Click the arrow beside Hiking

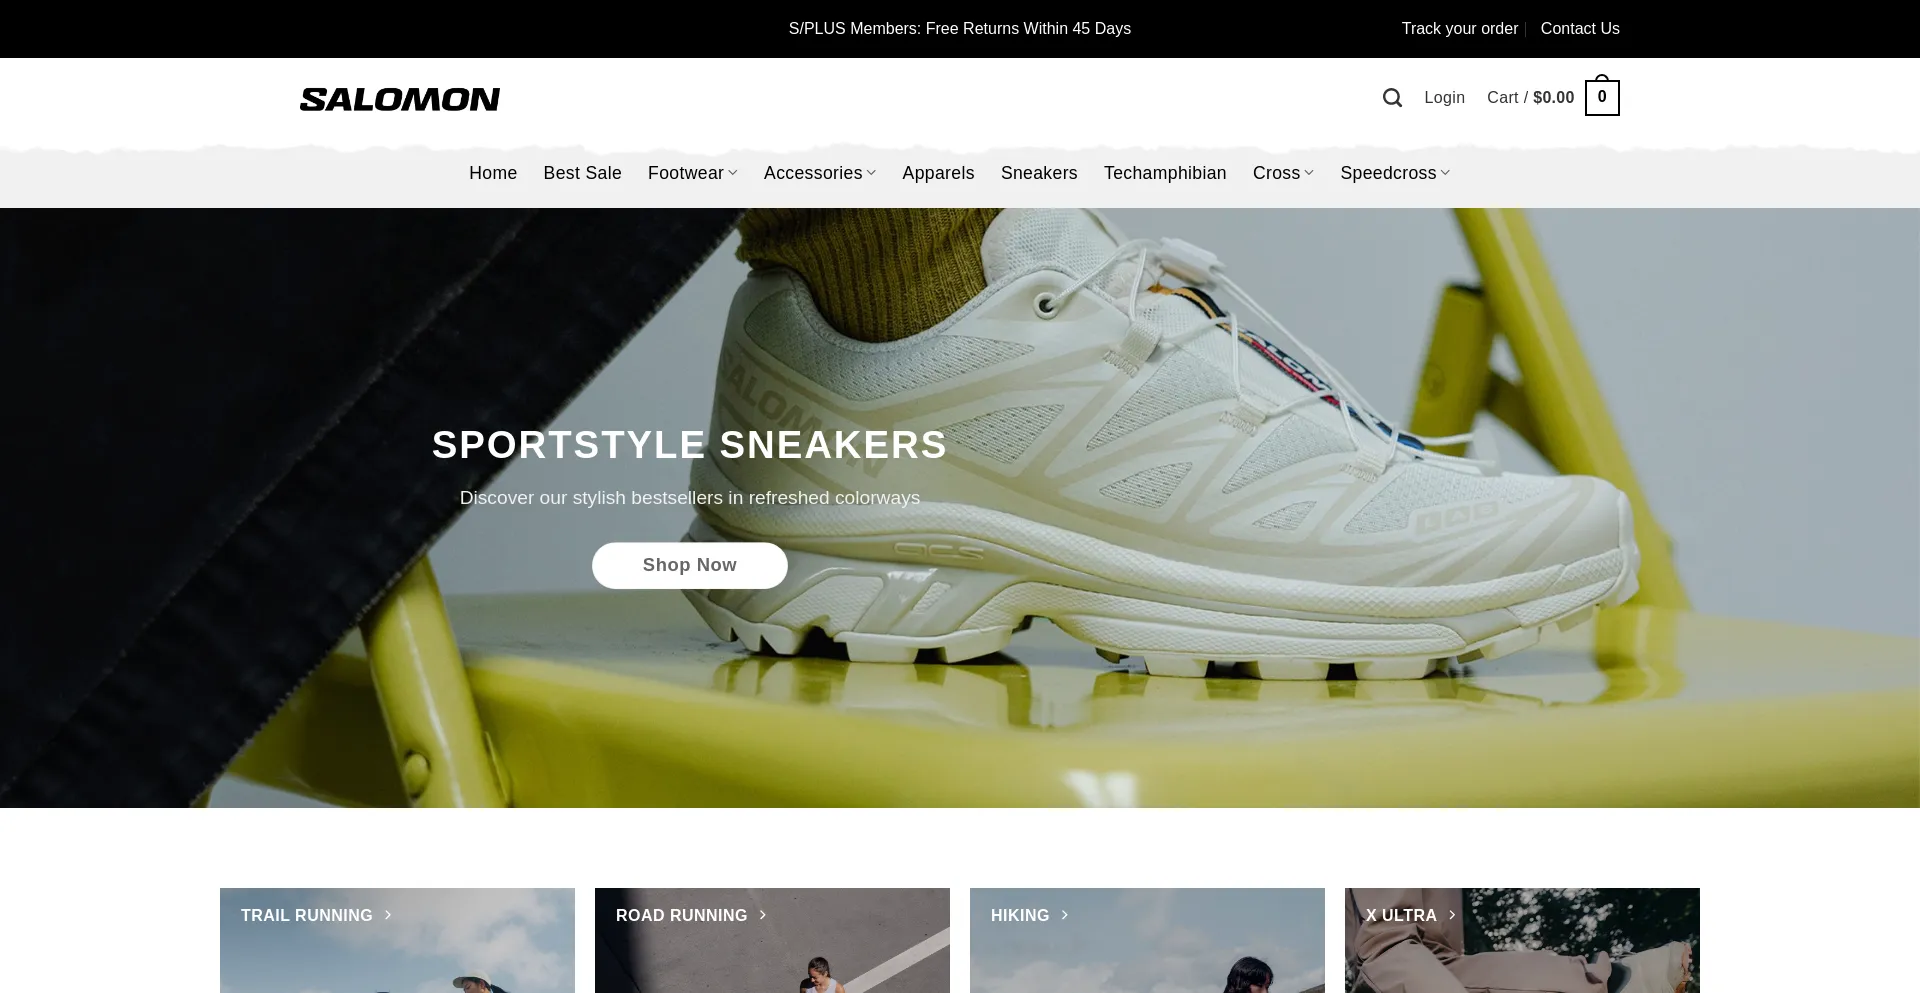1065,915
